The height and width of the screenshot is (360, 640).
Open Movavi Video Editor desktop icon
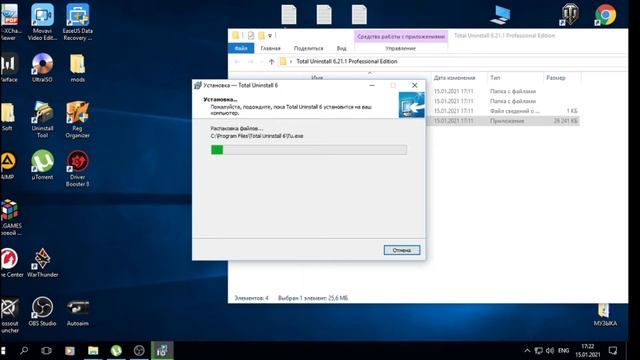tap(42, 21)
